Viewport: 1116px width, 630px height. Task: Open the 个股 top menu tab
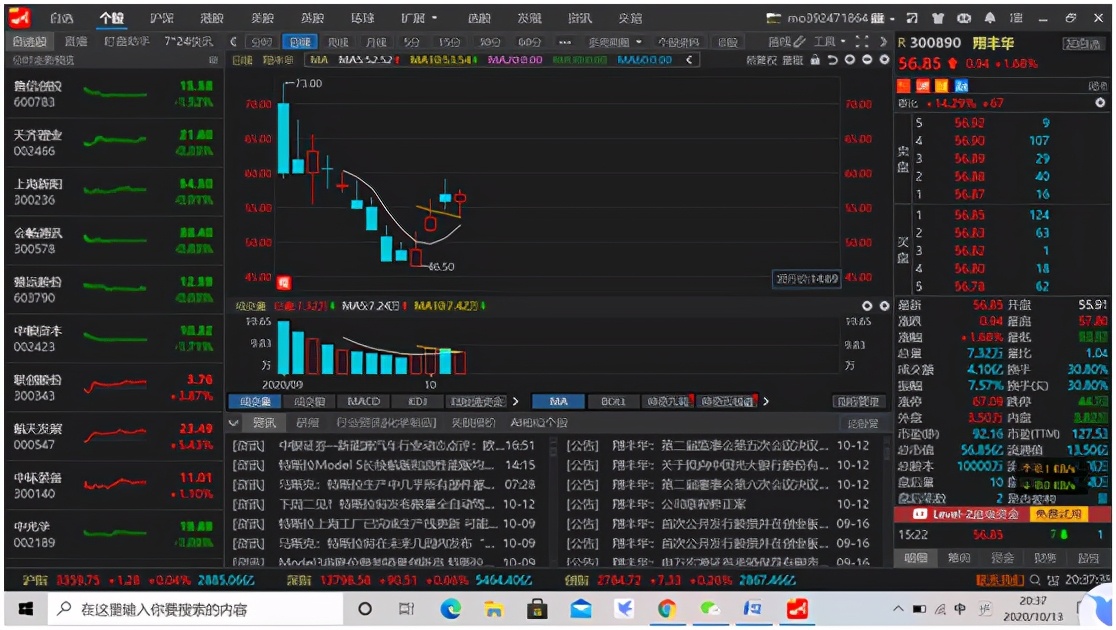(111, 18)
